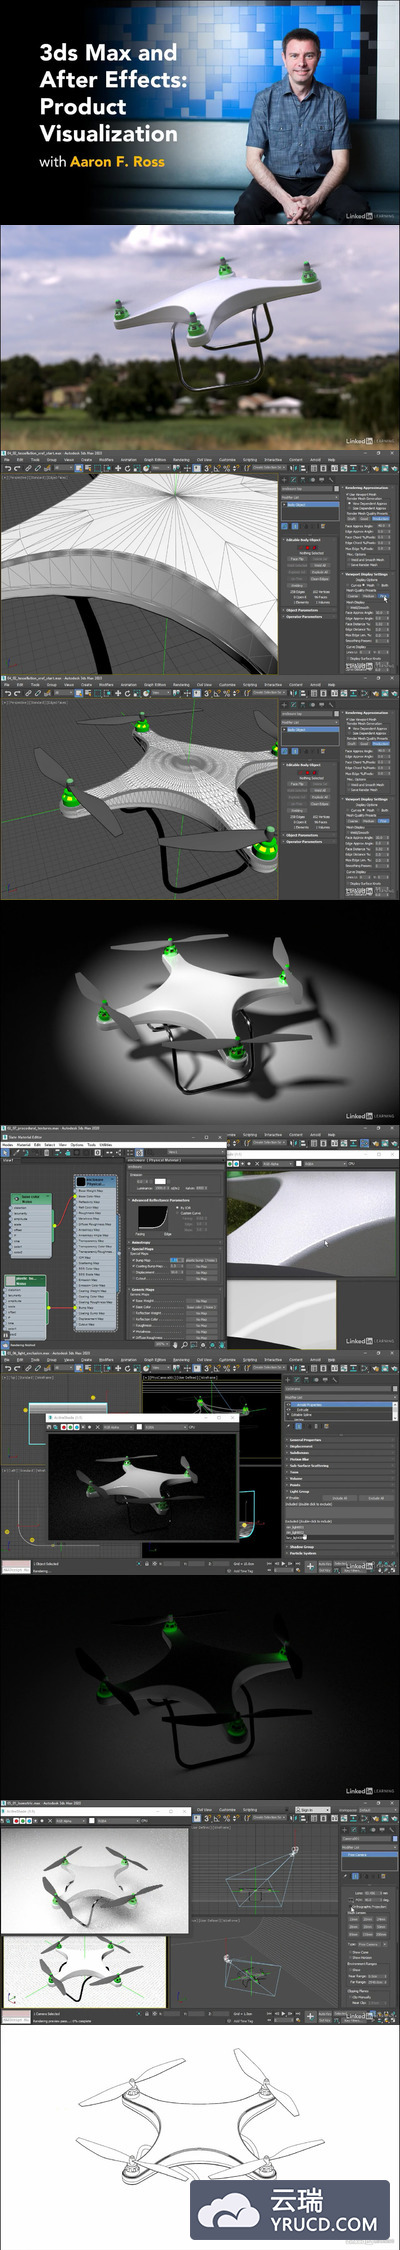Open Modifiers menu in the wireframe close-up 3ds Max window
Screen dimensions: 400x2250
(104, 460)
